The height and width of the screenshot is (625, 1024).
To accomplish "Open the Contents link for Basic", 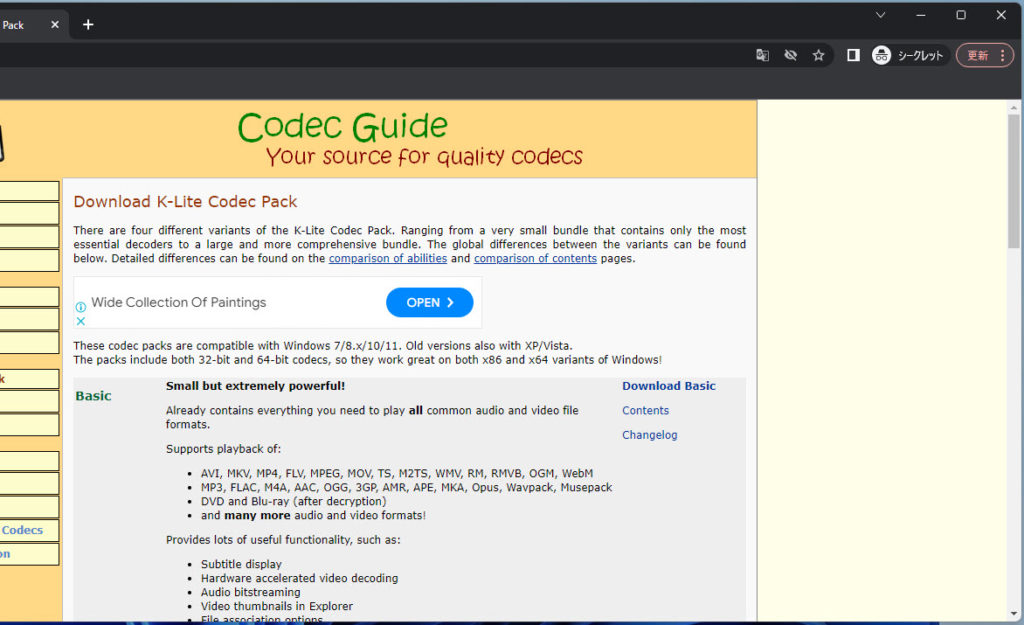I will click(x=645, y=410).
